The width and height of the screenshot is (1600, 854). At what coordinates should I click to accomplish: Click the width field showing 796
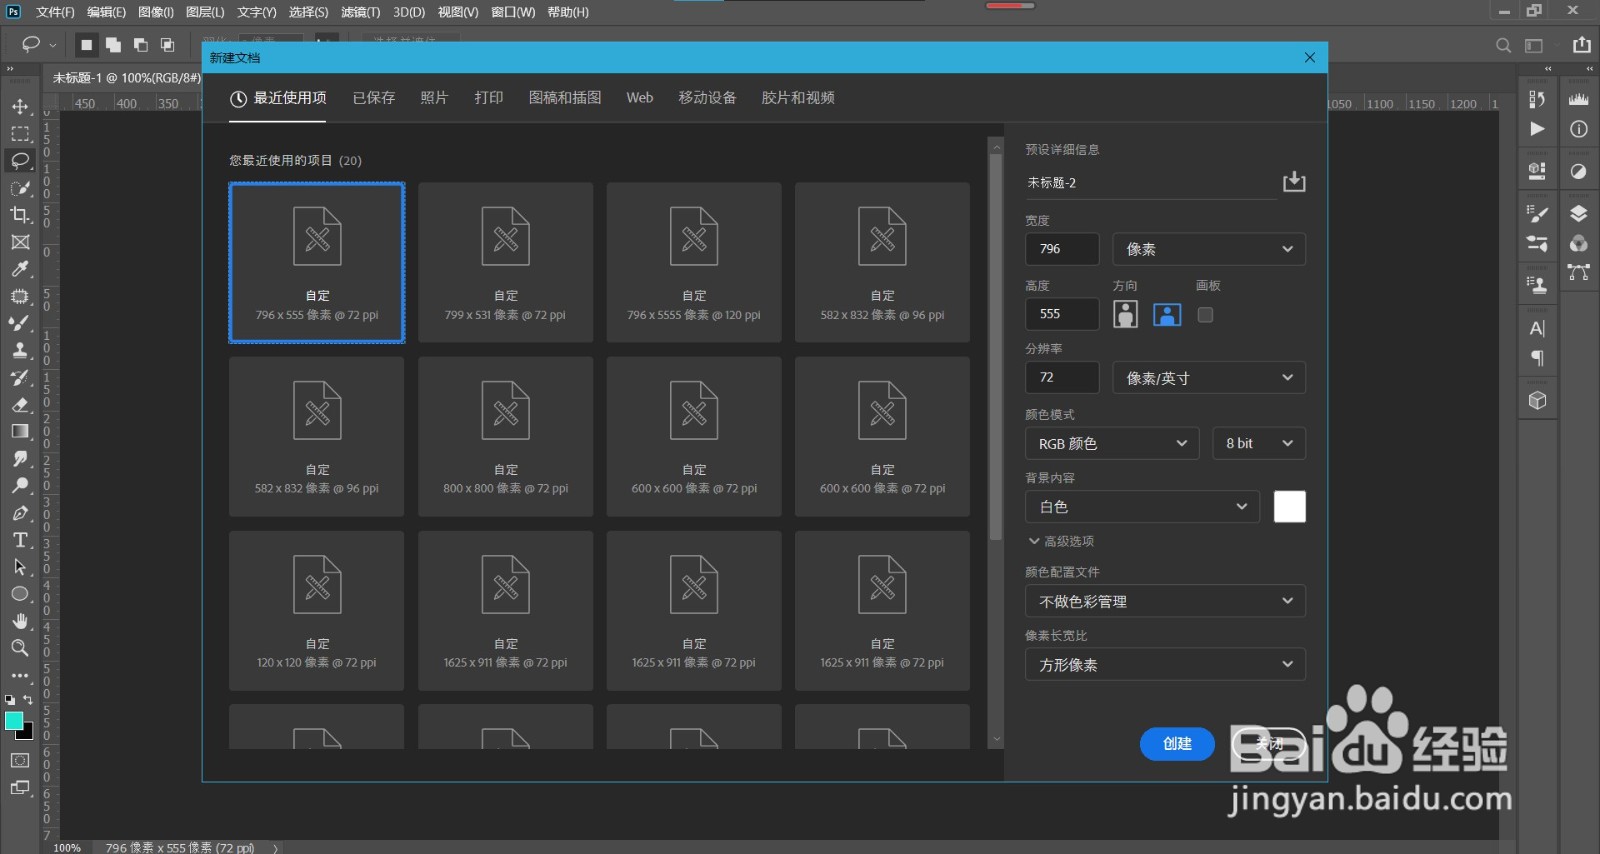[x=1062, y=249]
